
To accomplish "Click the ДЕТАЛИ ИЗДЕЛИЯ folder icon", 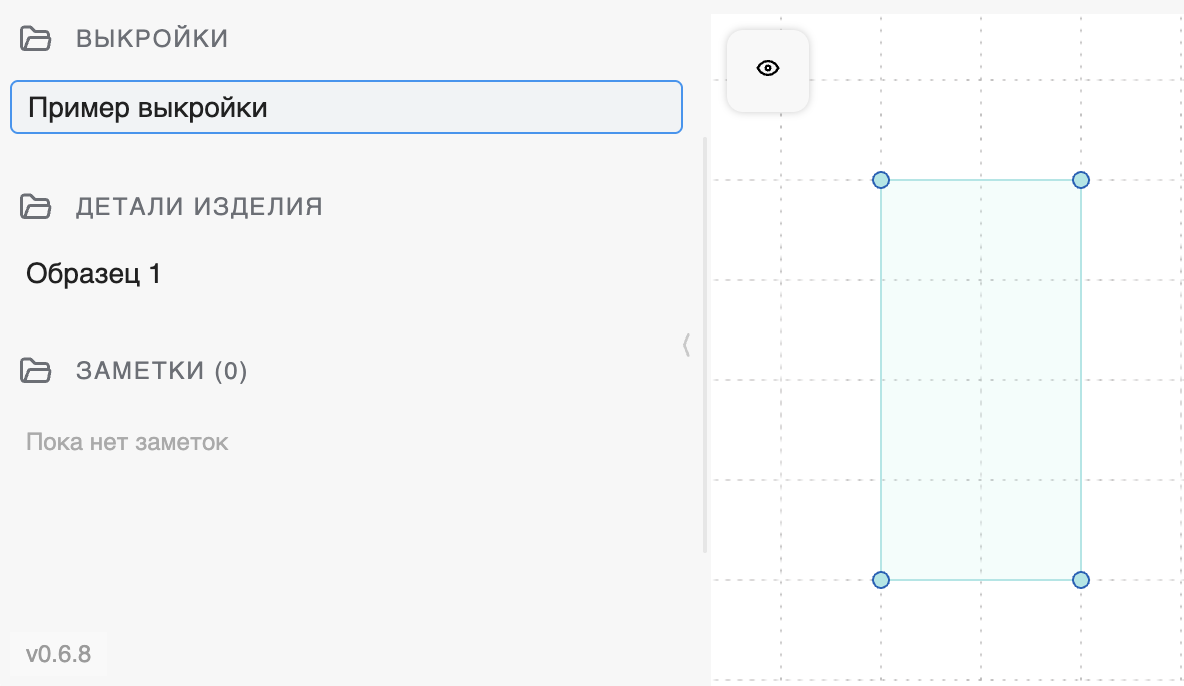I will 36,206.
